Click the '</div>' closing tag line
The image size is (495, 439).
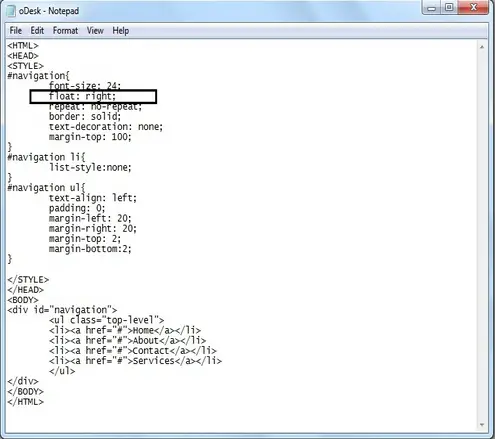(x=23, y=381)
